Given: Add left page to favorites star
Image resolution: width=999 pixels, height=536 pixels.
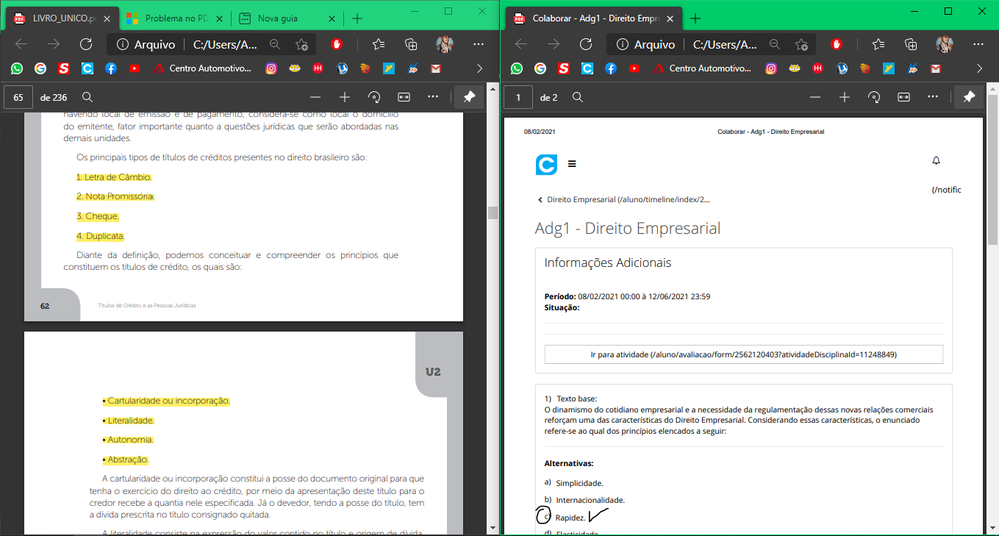Looking at the screenshot, I should pyautogui.click(x=302, y=44).
